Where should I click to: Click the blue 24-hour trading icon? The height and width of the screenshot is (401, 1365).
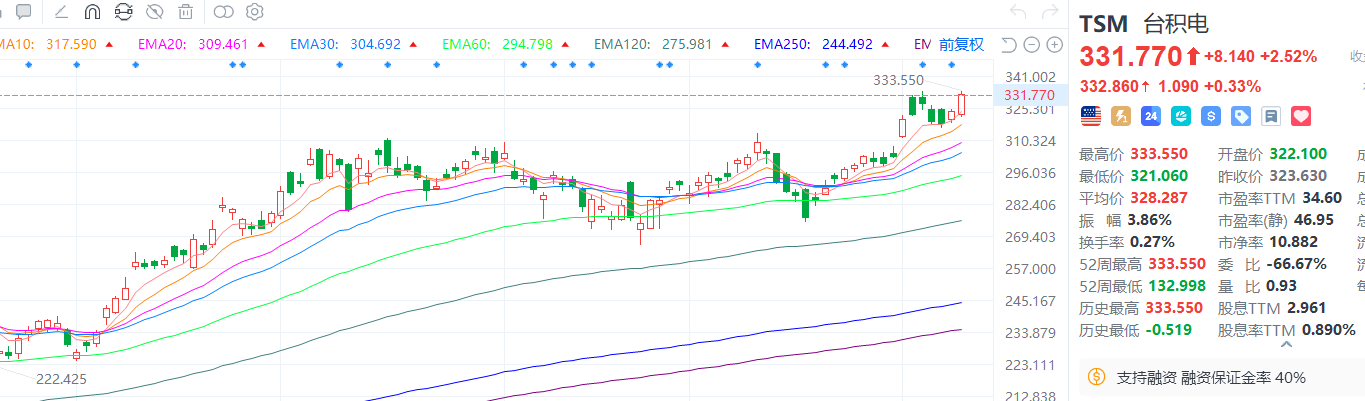(x=1151, y=116)
